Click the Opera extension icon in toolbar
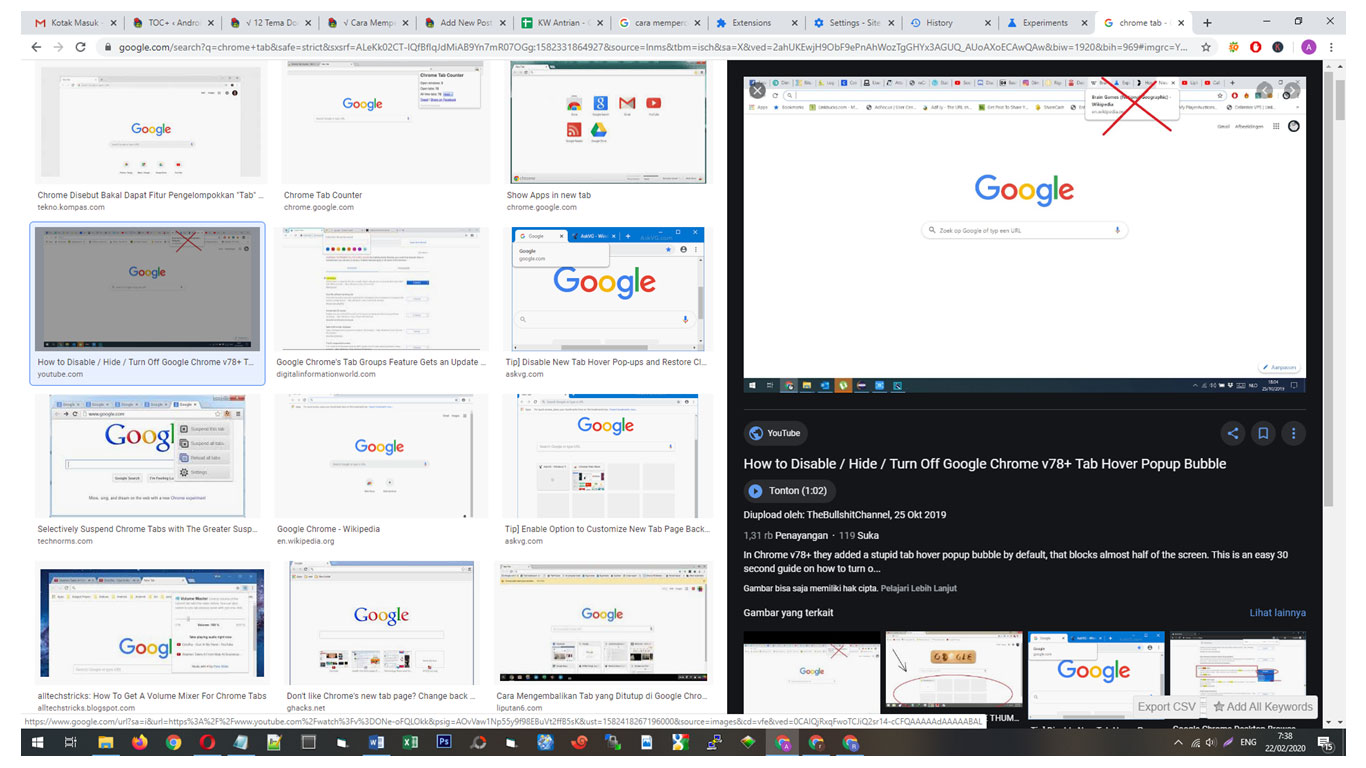The width and height of the screenshot is (1366, 768). pos(1256,47)
